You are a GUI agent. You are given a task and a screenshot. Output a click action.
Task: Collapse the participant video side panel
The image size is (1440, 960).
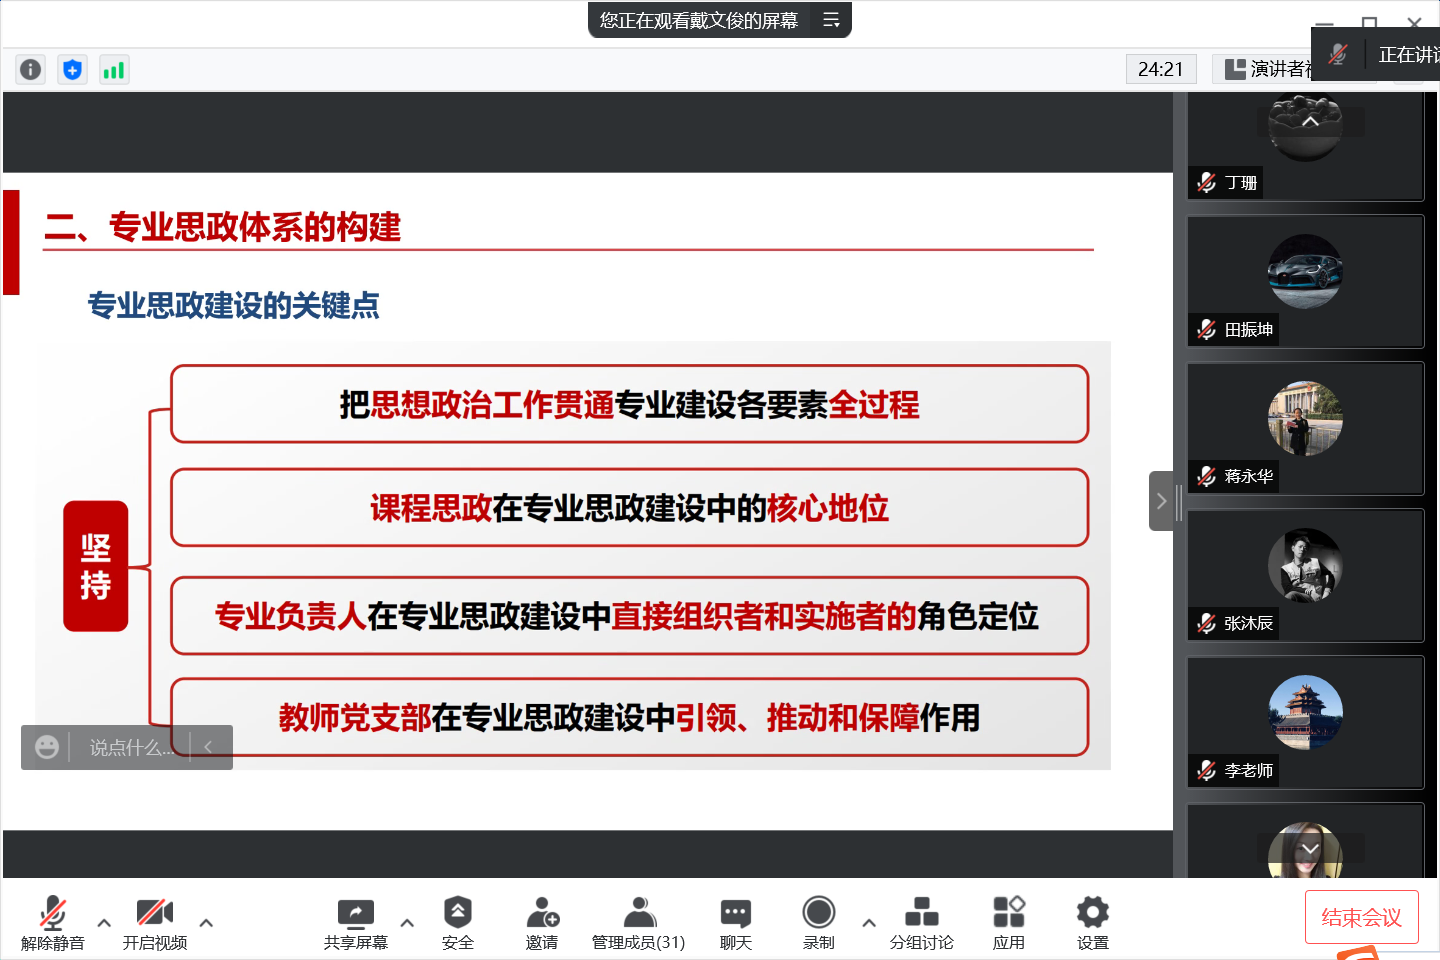tap(1161, 501)
